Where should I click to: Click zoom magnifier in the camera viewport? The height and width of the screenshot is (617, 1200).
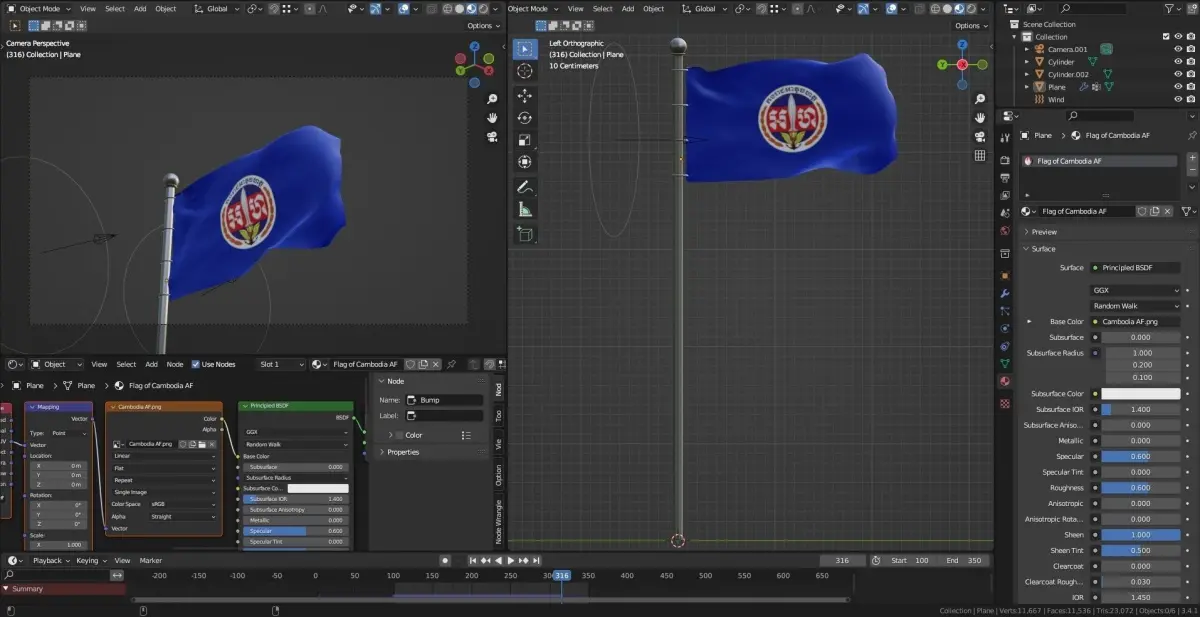coord(493,99)
